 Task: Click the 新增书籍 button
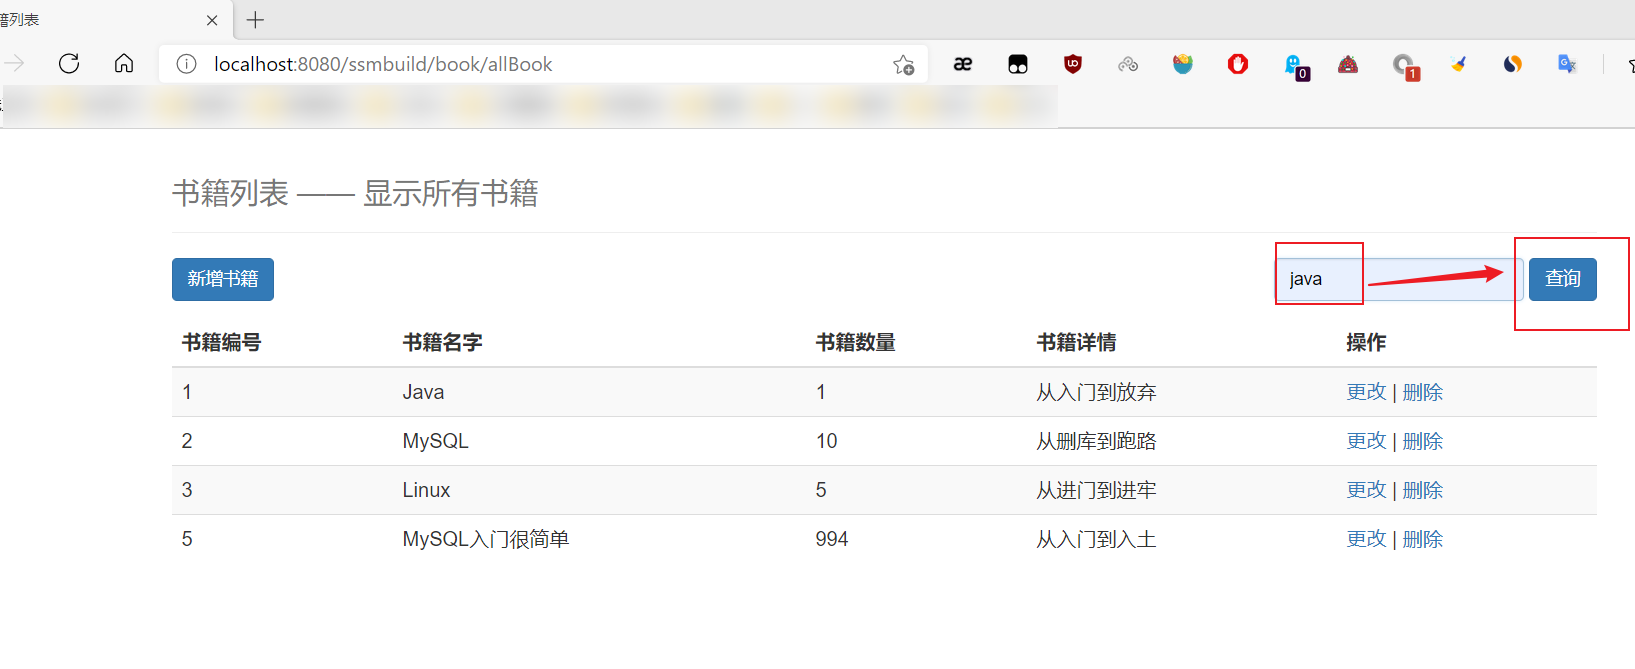[x=223, y=279]
